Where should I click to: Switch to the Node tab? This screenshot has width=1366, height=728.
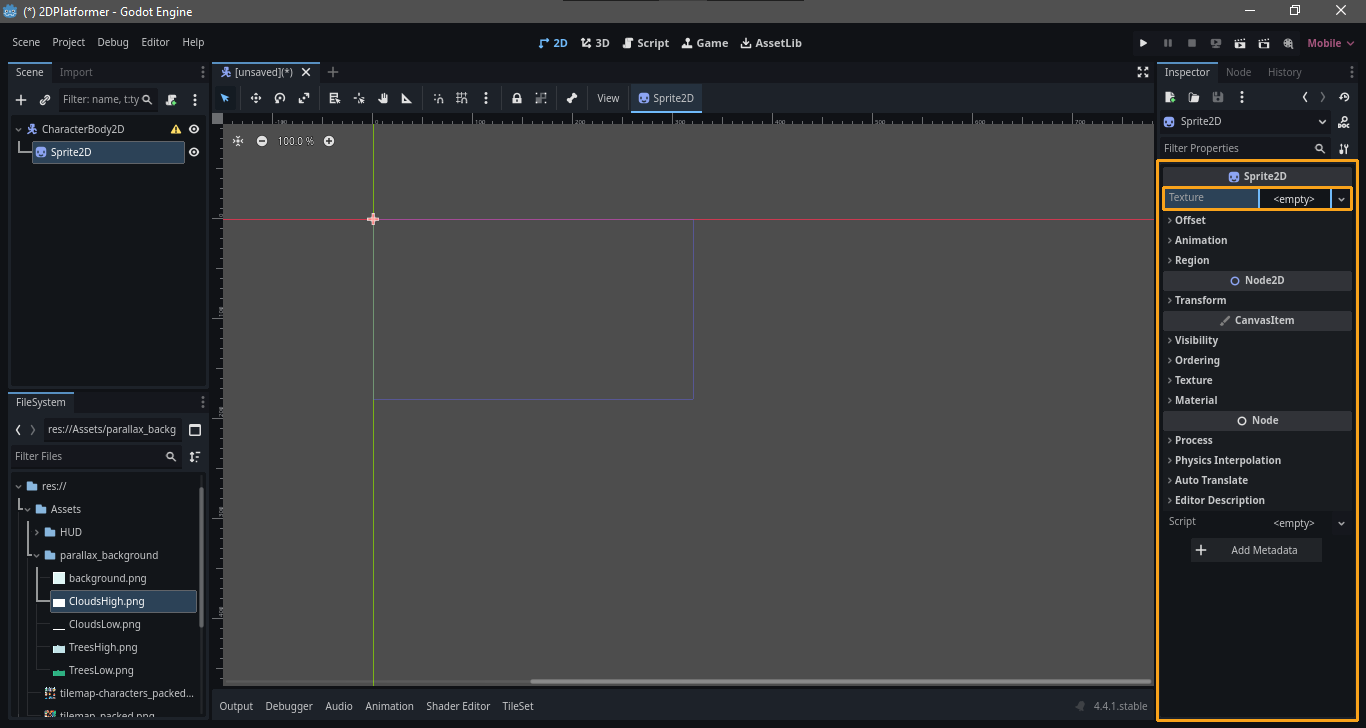pos(1238,72)
